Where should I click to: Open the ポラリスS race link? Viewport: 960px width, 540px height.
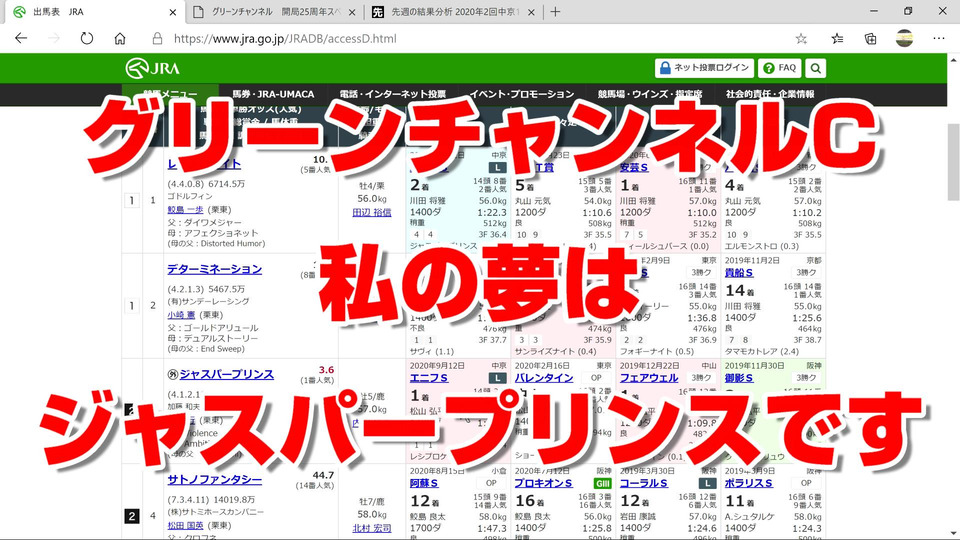pos(749,483)
